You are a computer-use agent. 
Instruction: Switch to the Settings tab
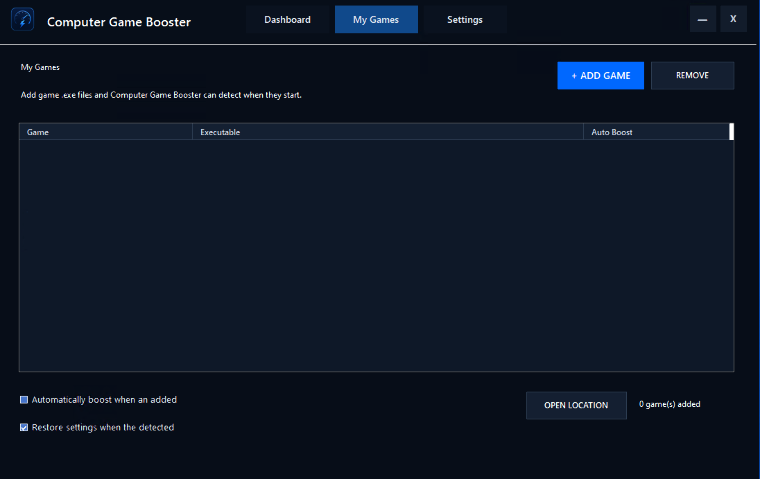(465, 19)
